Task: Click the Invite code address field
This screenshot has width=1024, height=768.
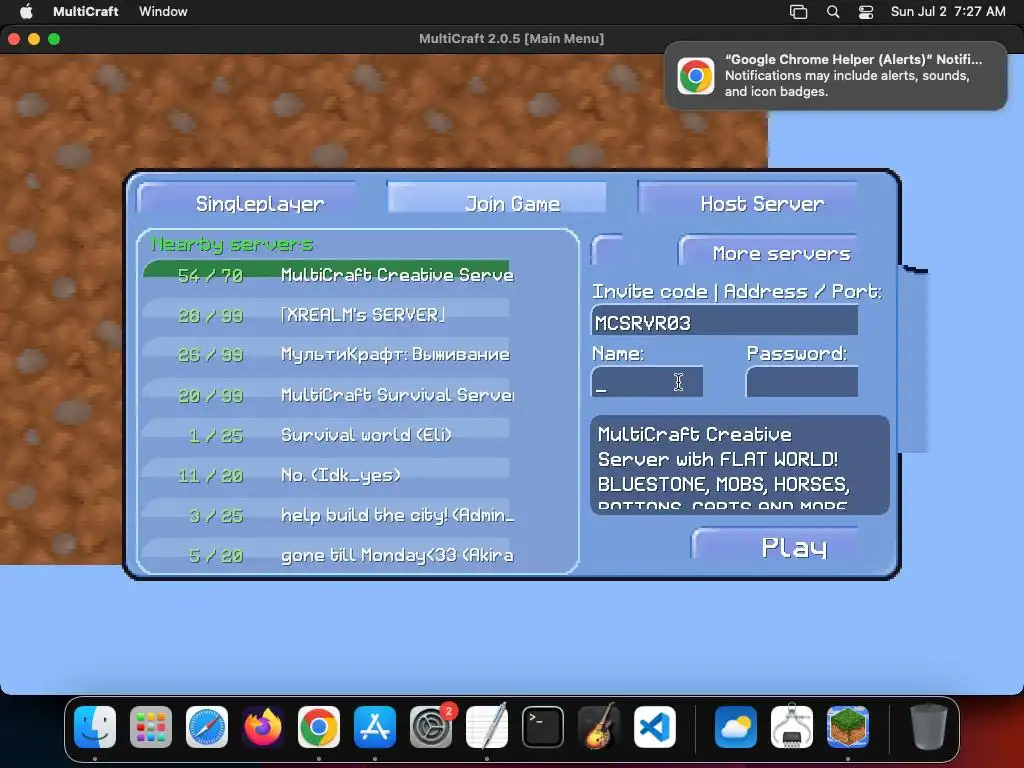Action: pyautogui.click(x=724, y=322)
